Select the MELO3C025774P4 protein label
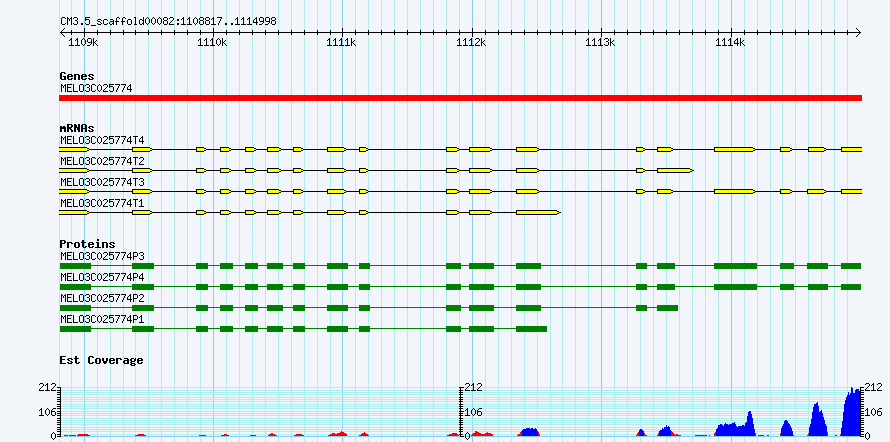Image resolution: width=890 pixels, height=442 pixels. coord(102,277)
